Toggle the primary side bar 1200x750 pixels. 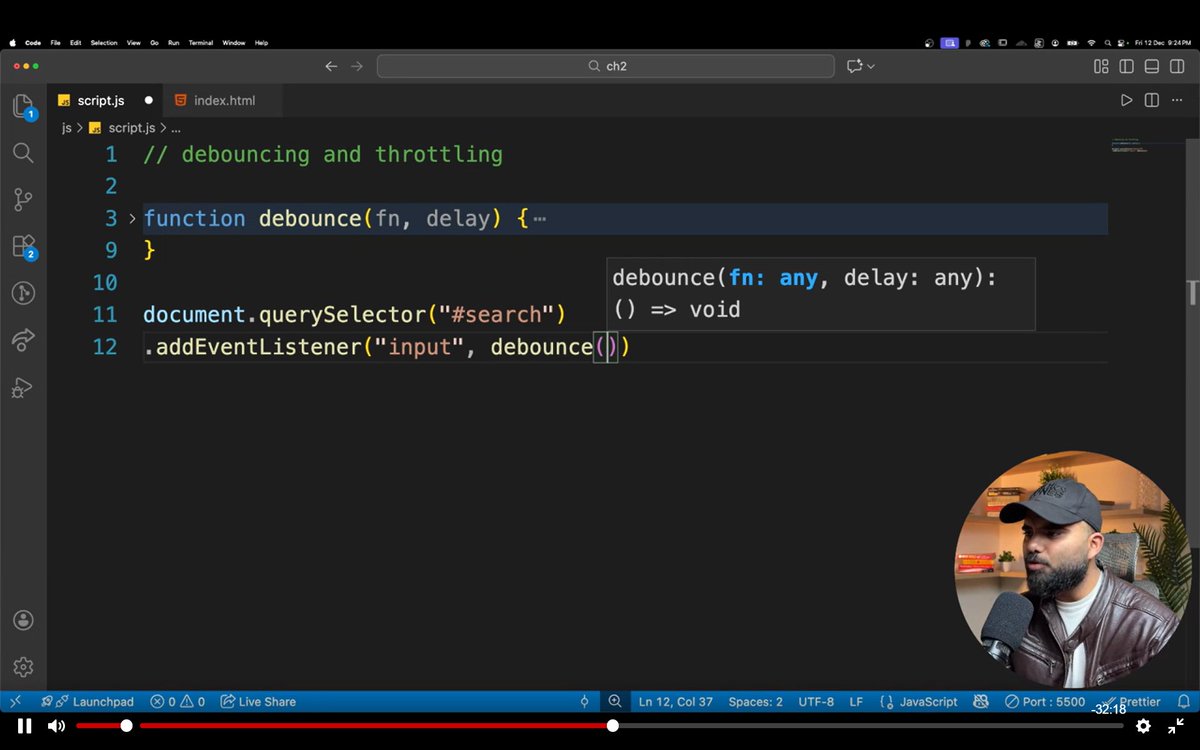1126,66
